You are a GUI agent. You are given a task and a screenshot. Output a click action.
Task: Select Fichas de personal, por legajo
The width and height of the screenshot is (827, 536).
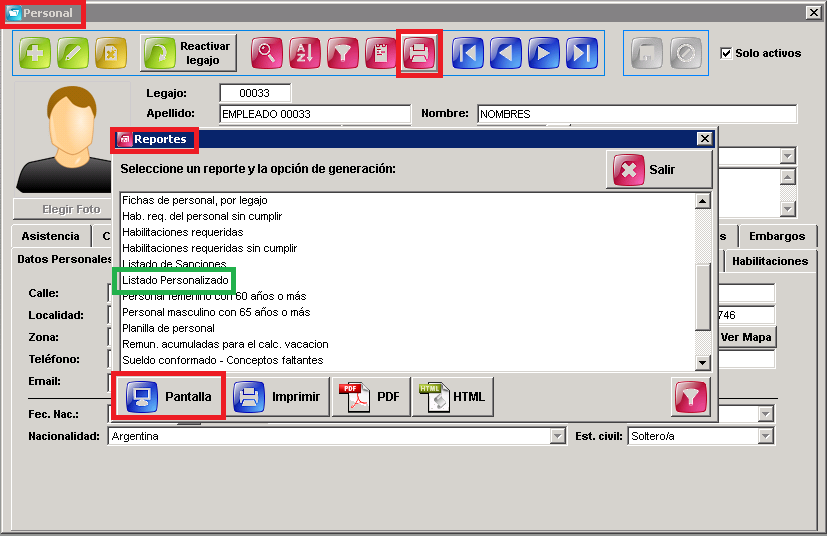click(x=195, y=200)
